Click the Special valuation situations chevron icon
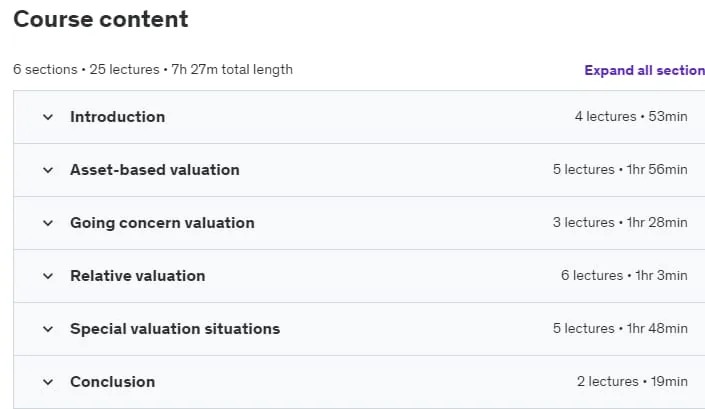 48,329
